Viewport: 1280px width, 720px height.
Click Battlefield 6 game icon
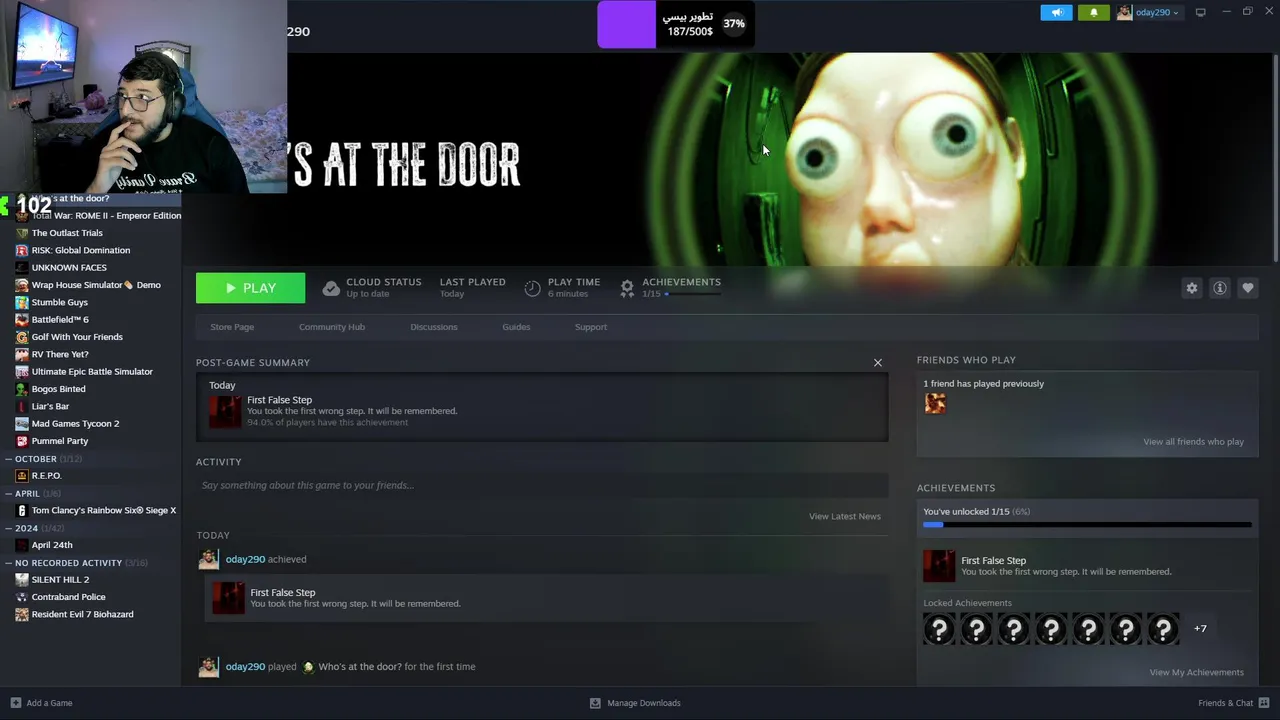click(22, 320)
